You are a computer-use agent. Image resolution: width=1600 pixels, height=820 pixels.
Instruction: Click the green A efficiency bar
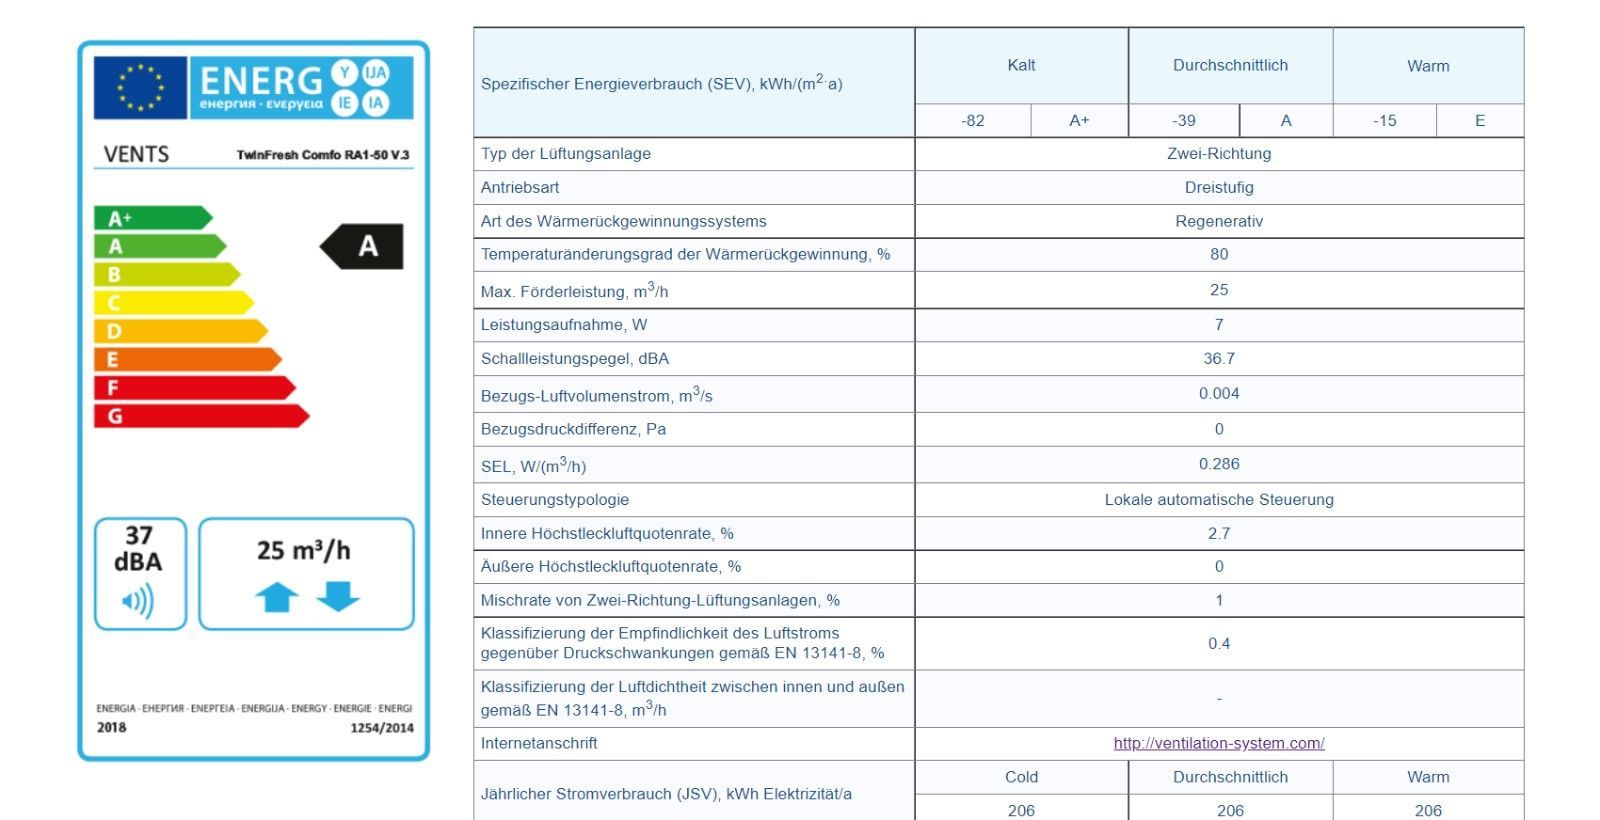pos(160,246)
